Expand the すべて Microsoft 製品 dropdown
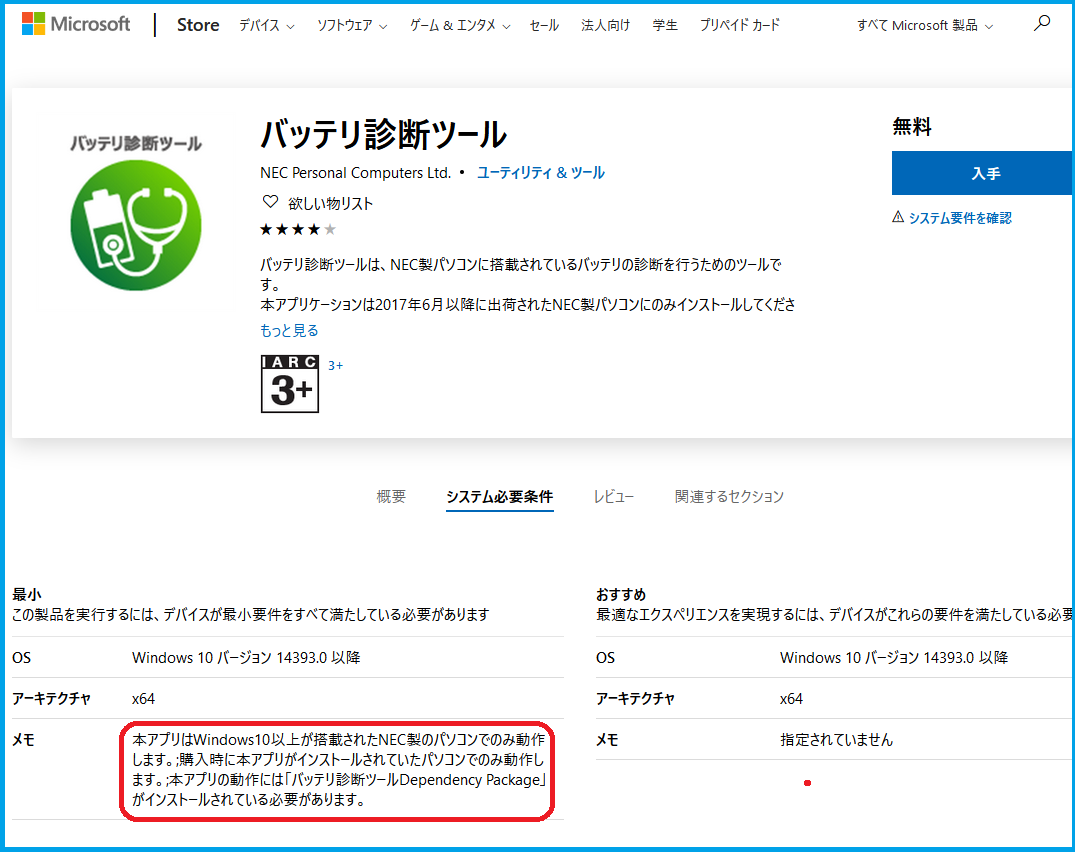 (x=924, y=25)
